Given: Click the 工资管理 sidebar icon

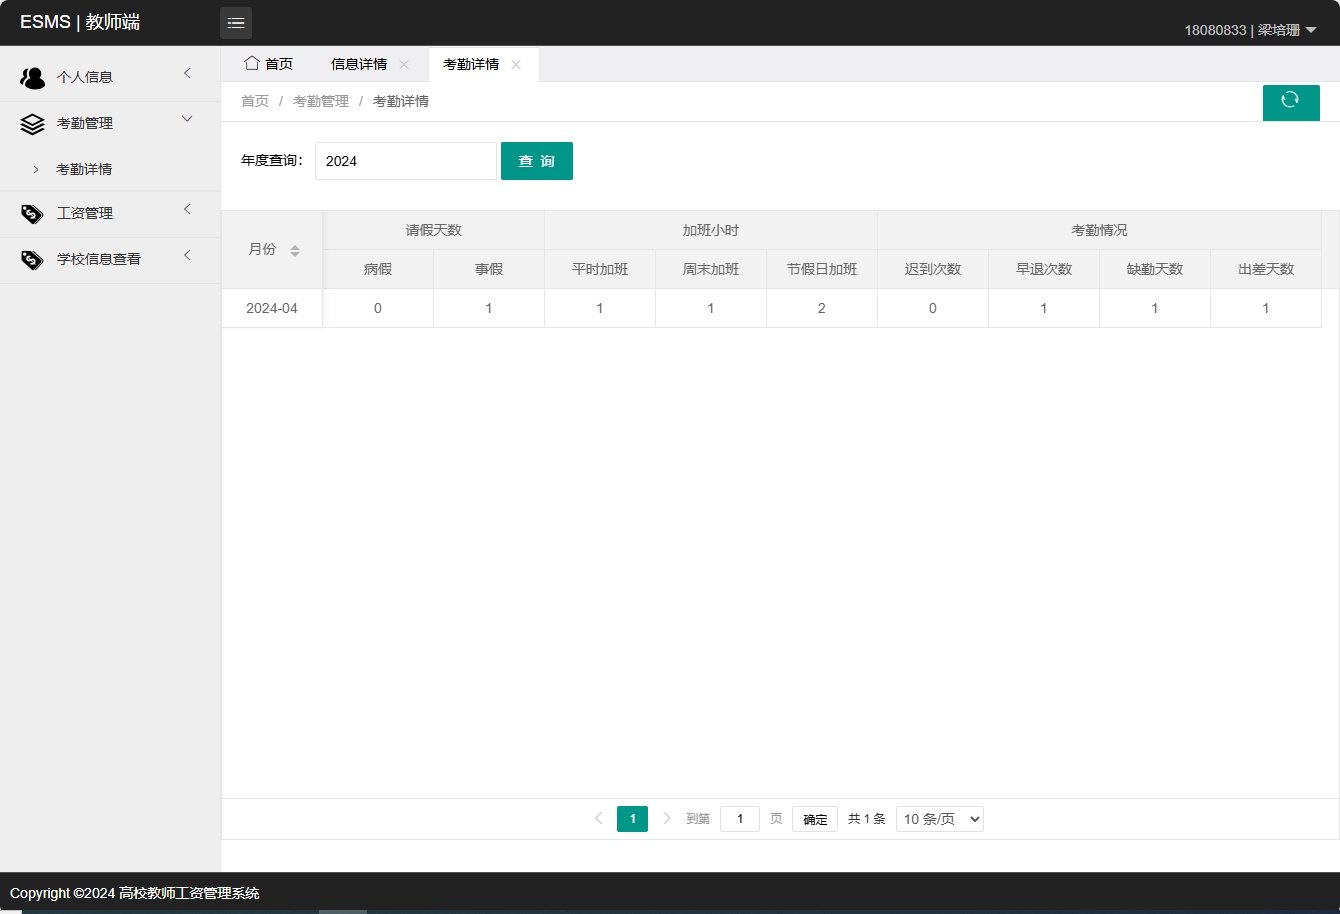Looking at the screenshot, I should (33, 213).
